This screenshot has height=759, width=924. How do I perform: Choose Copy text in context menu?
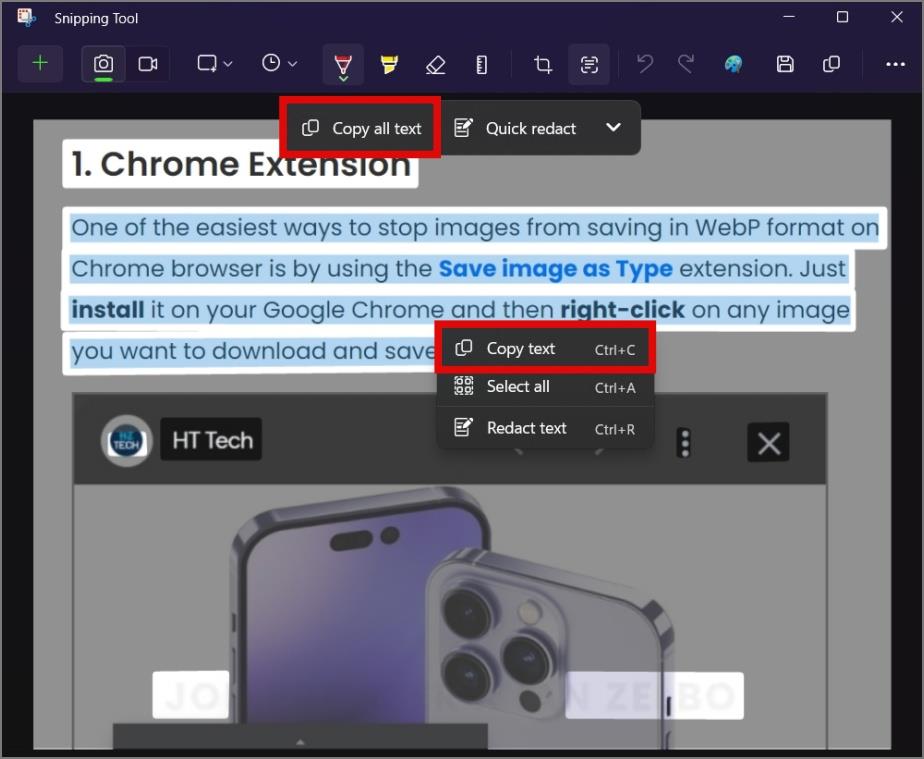(x=545, y=349)
